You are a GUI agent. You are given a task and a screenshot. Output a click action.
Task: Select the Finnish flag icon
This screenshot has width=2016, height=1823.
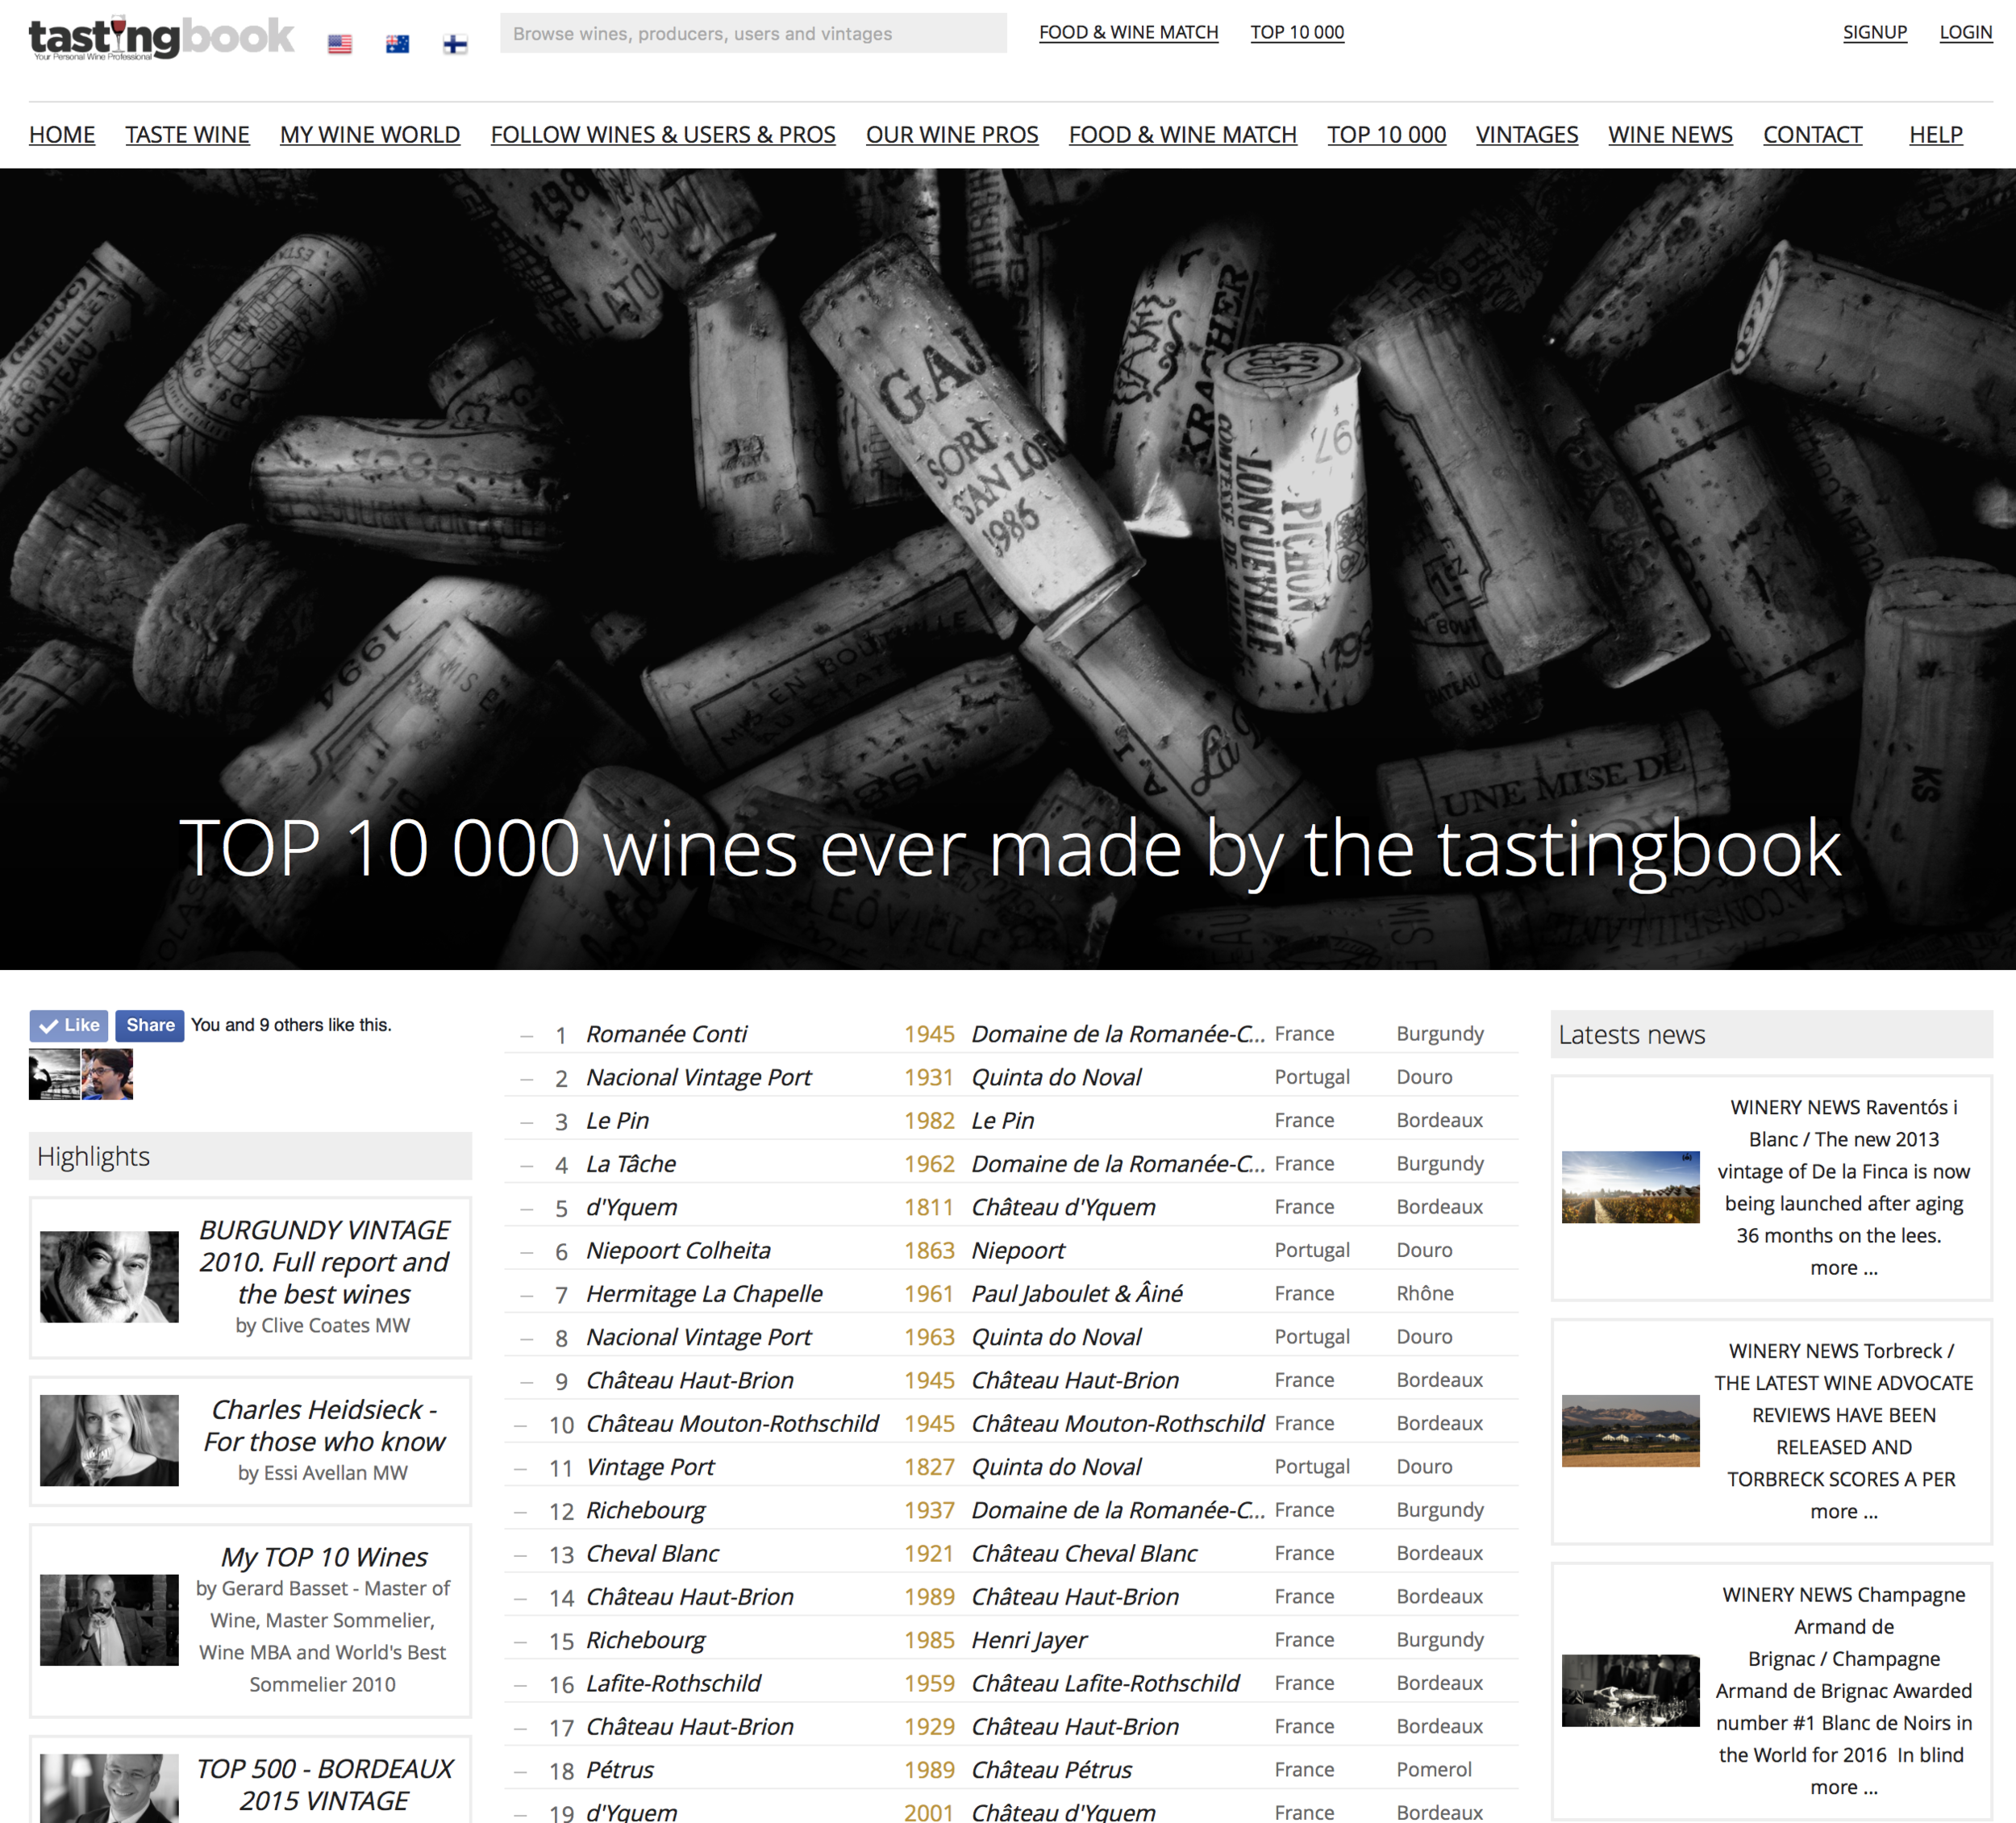click(x=455, y=44)
